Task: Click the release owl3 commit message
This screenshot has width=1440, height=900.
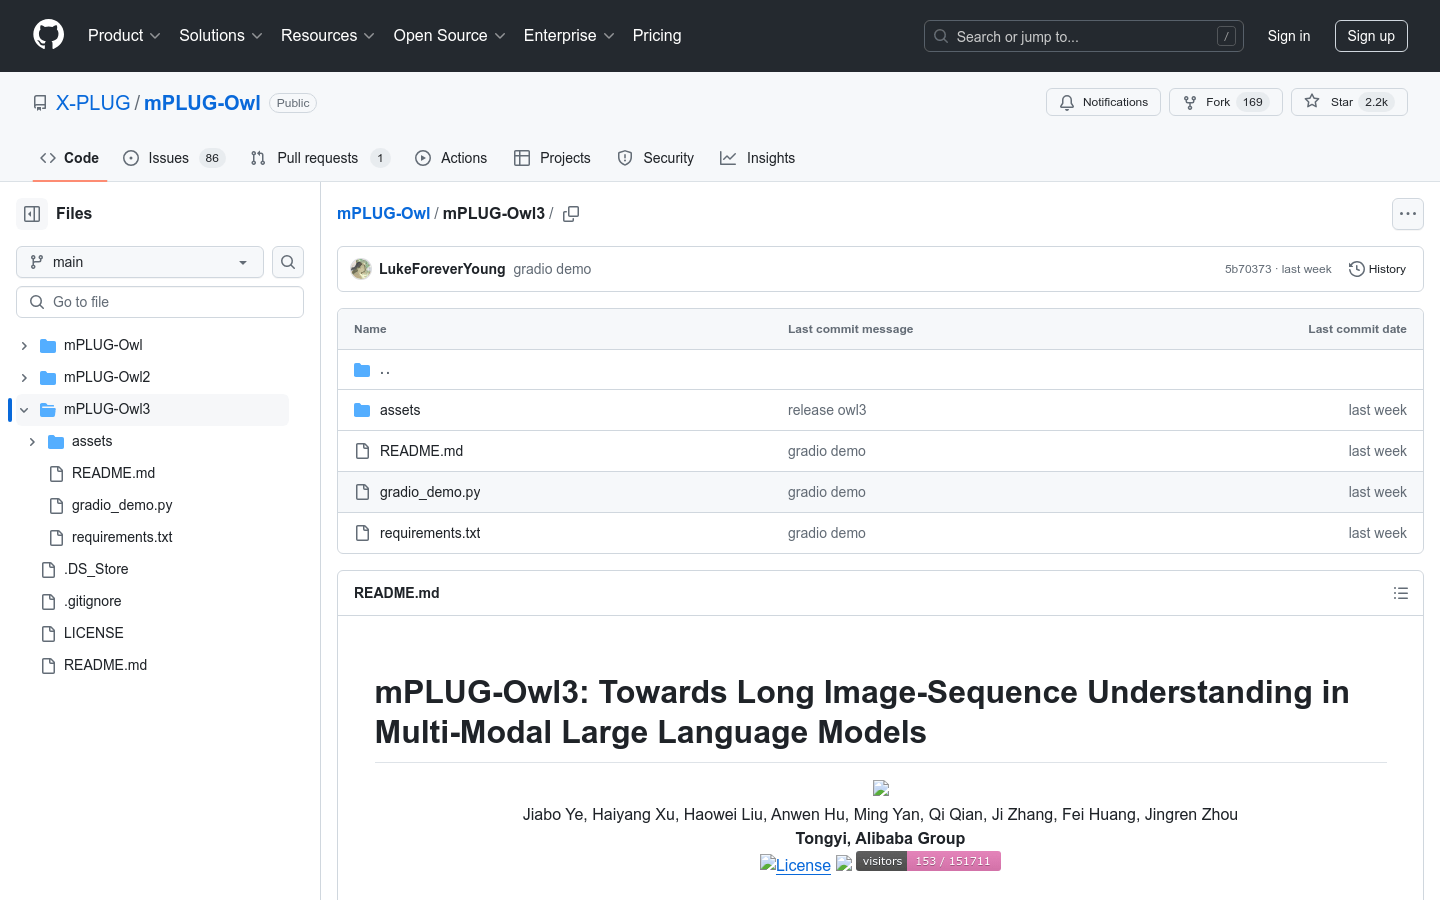Action: [827, 410]
